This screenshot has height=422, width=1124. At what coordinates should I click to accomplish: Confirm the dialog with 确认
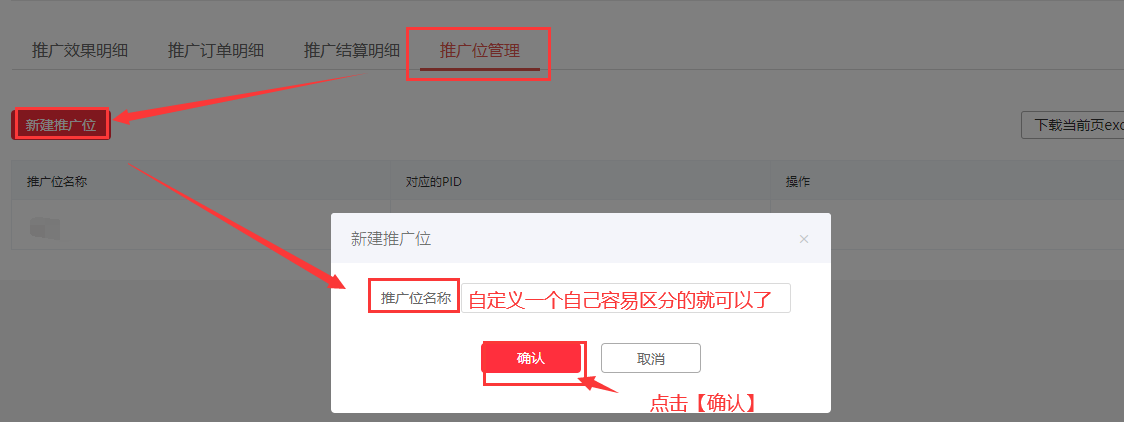tap(530, 358)
